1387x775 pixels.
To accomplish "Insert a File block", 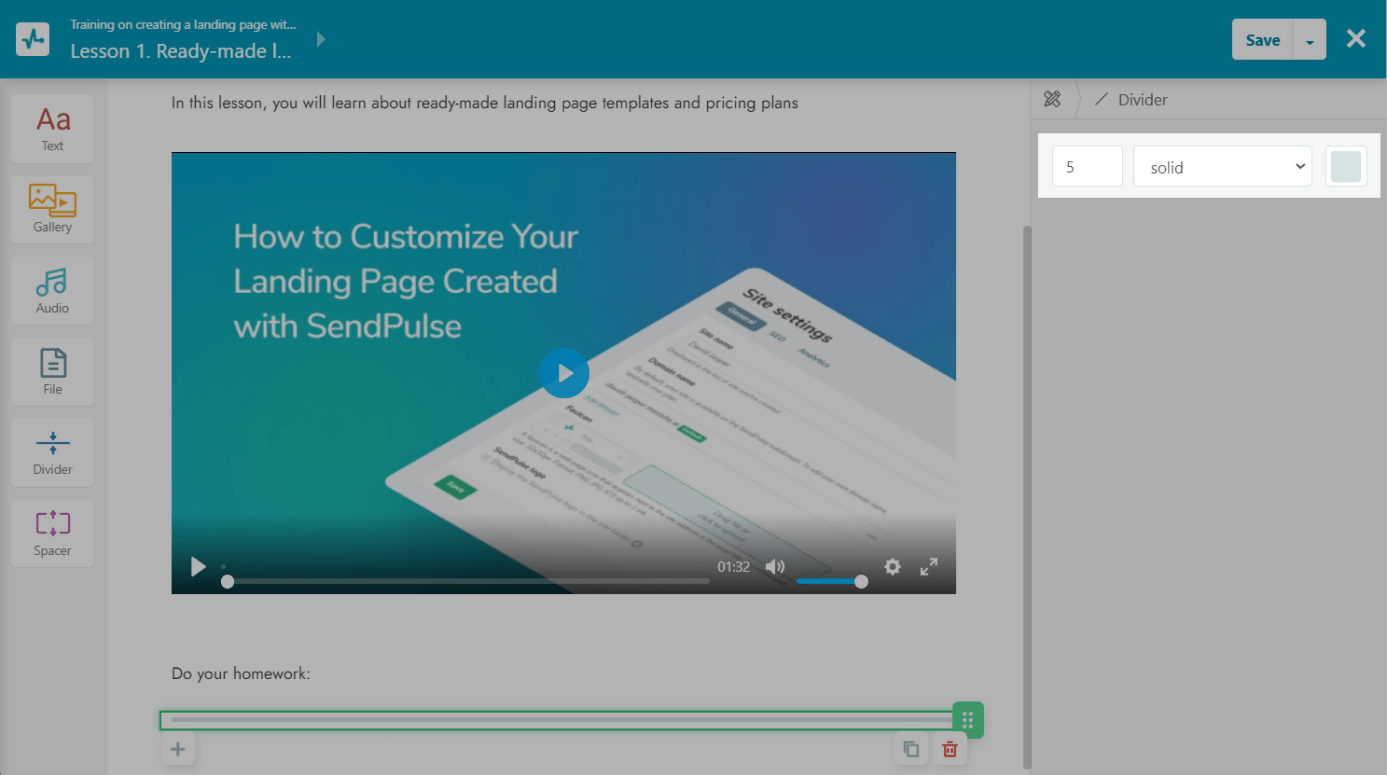I will click(52, 371).
